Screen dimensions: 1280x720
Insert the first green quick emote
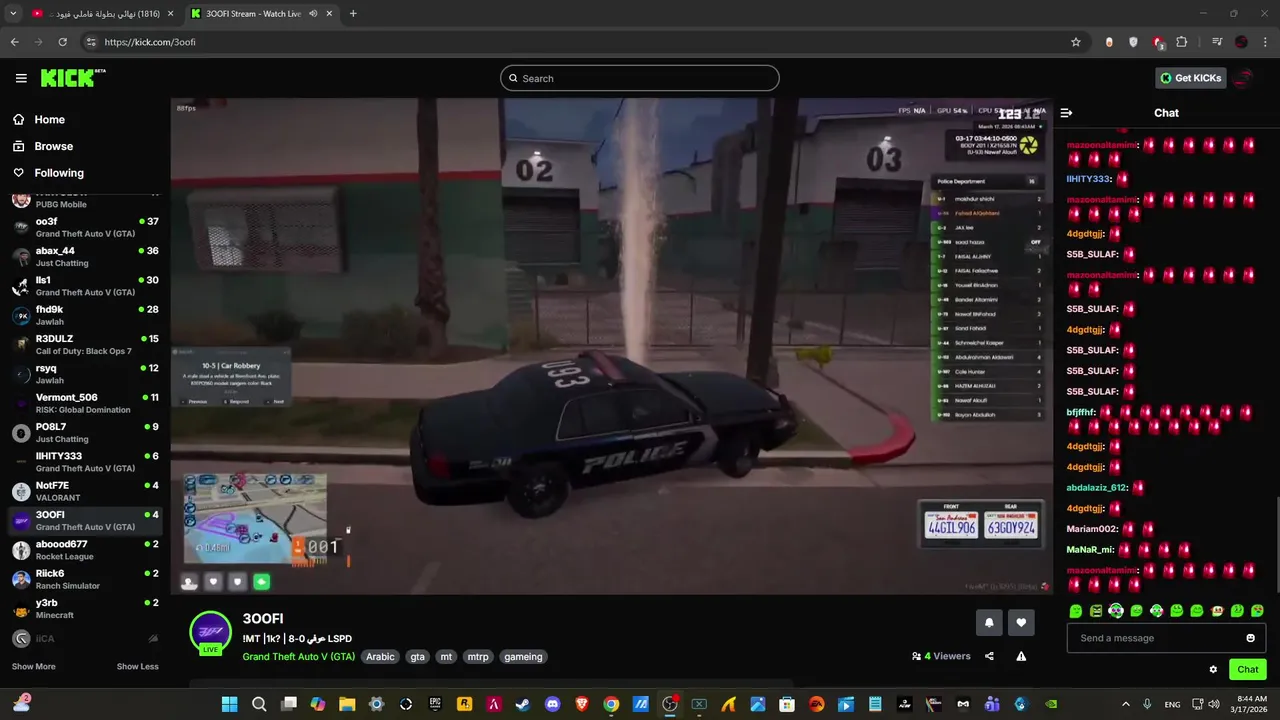tap(1076, 611)
